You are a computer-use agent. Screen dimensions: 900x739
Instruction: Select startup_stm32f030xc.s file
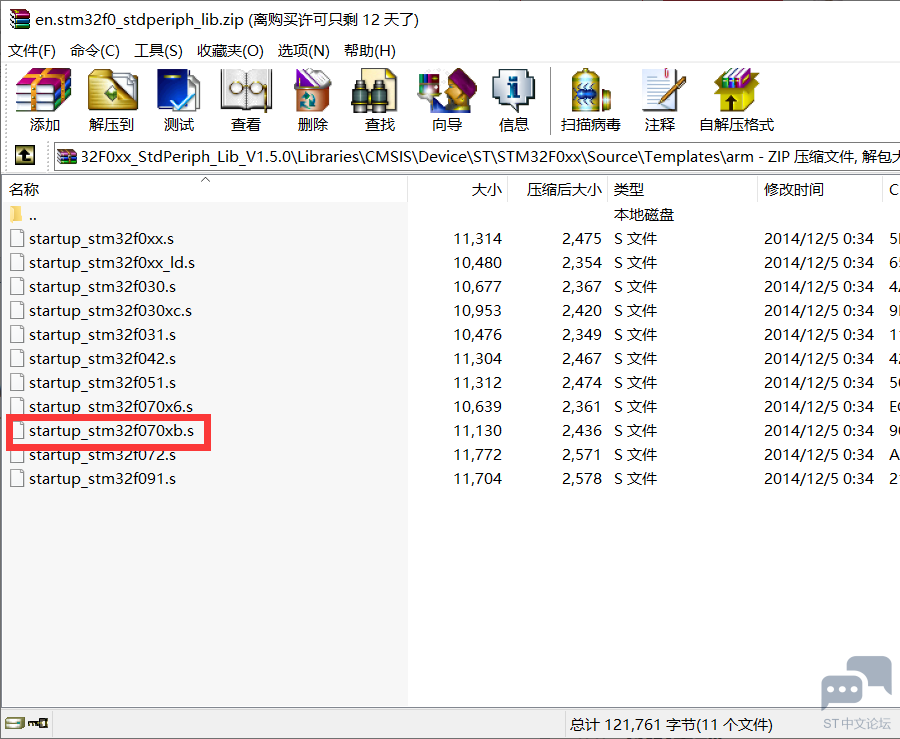110,310
